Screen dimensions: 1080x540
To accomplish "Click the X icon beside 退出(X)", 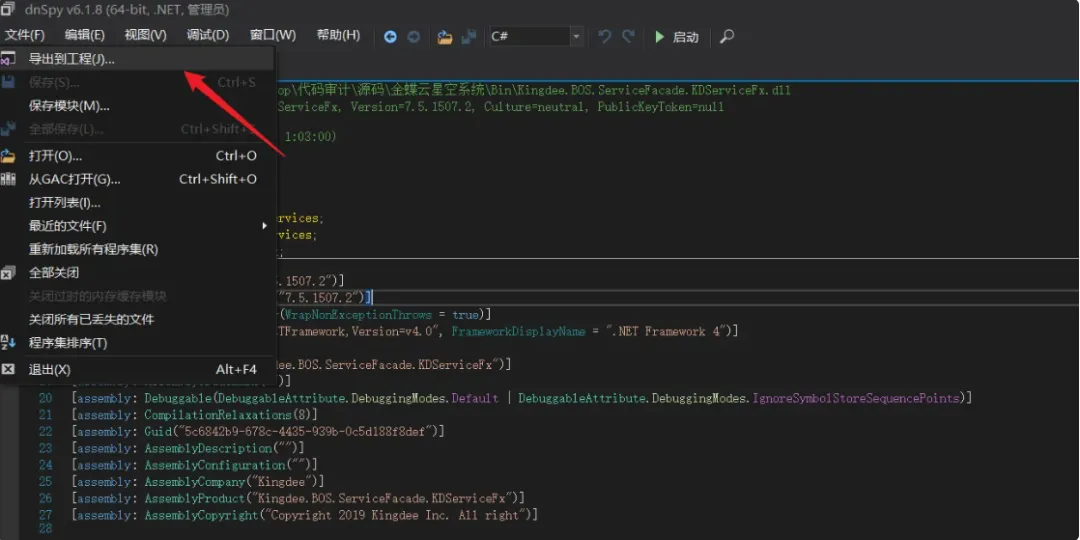I will click(8, 369).
